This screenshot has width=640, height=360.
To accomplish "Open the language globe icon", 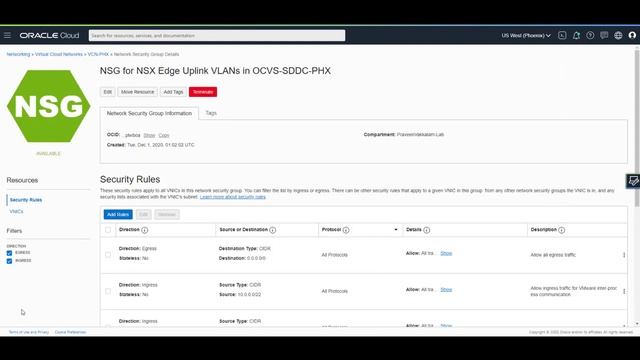I will coord(618,36).
